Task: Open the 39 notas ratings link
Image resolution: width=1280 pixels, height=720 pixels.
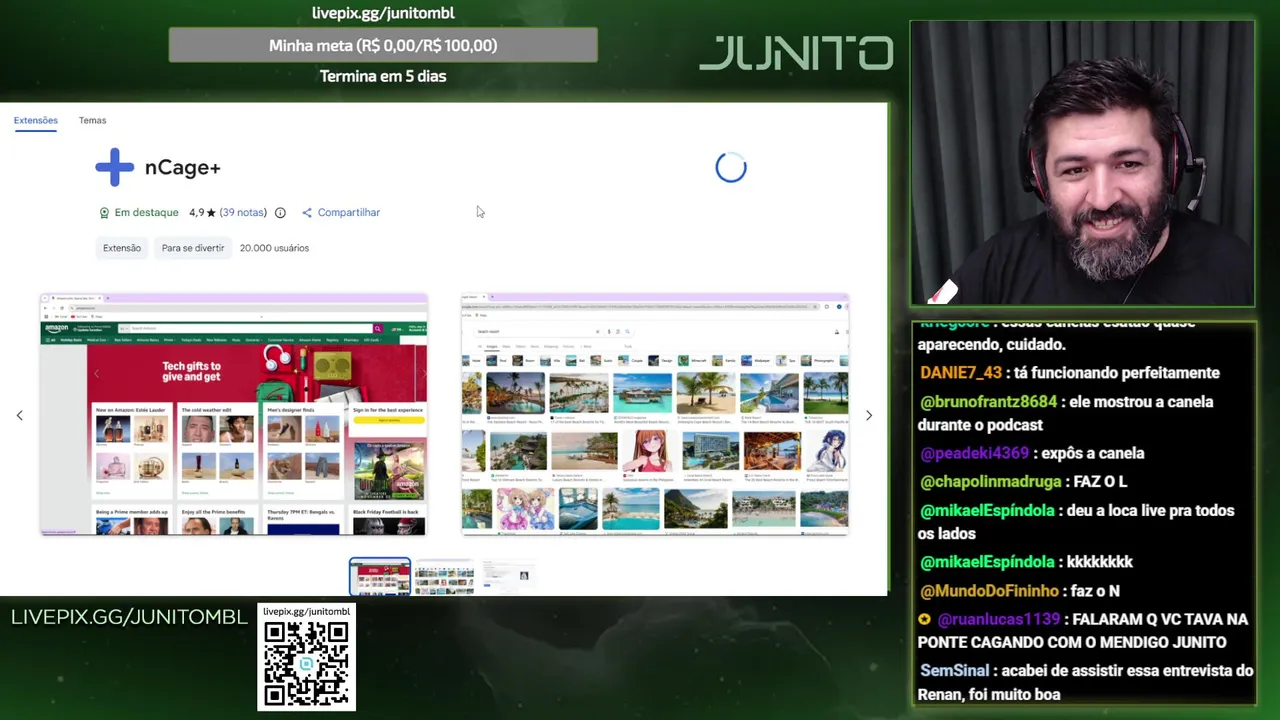Action: click(243, 212)
